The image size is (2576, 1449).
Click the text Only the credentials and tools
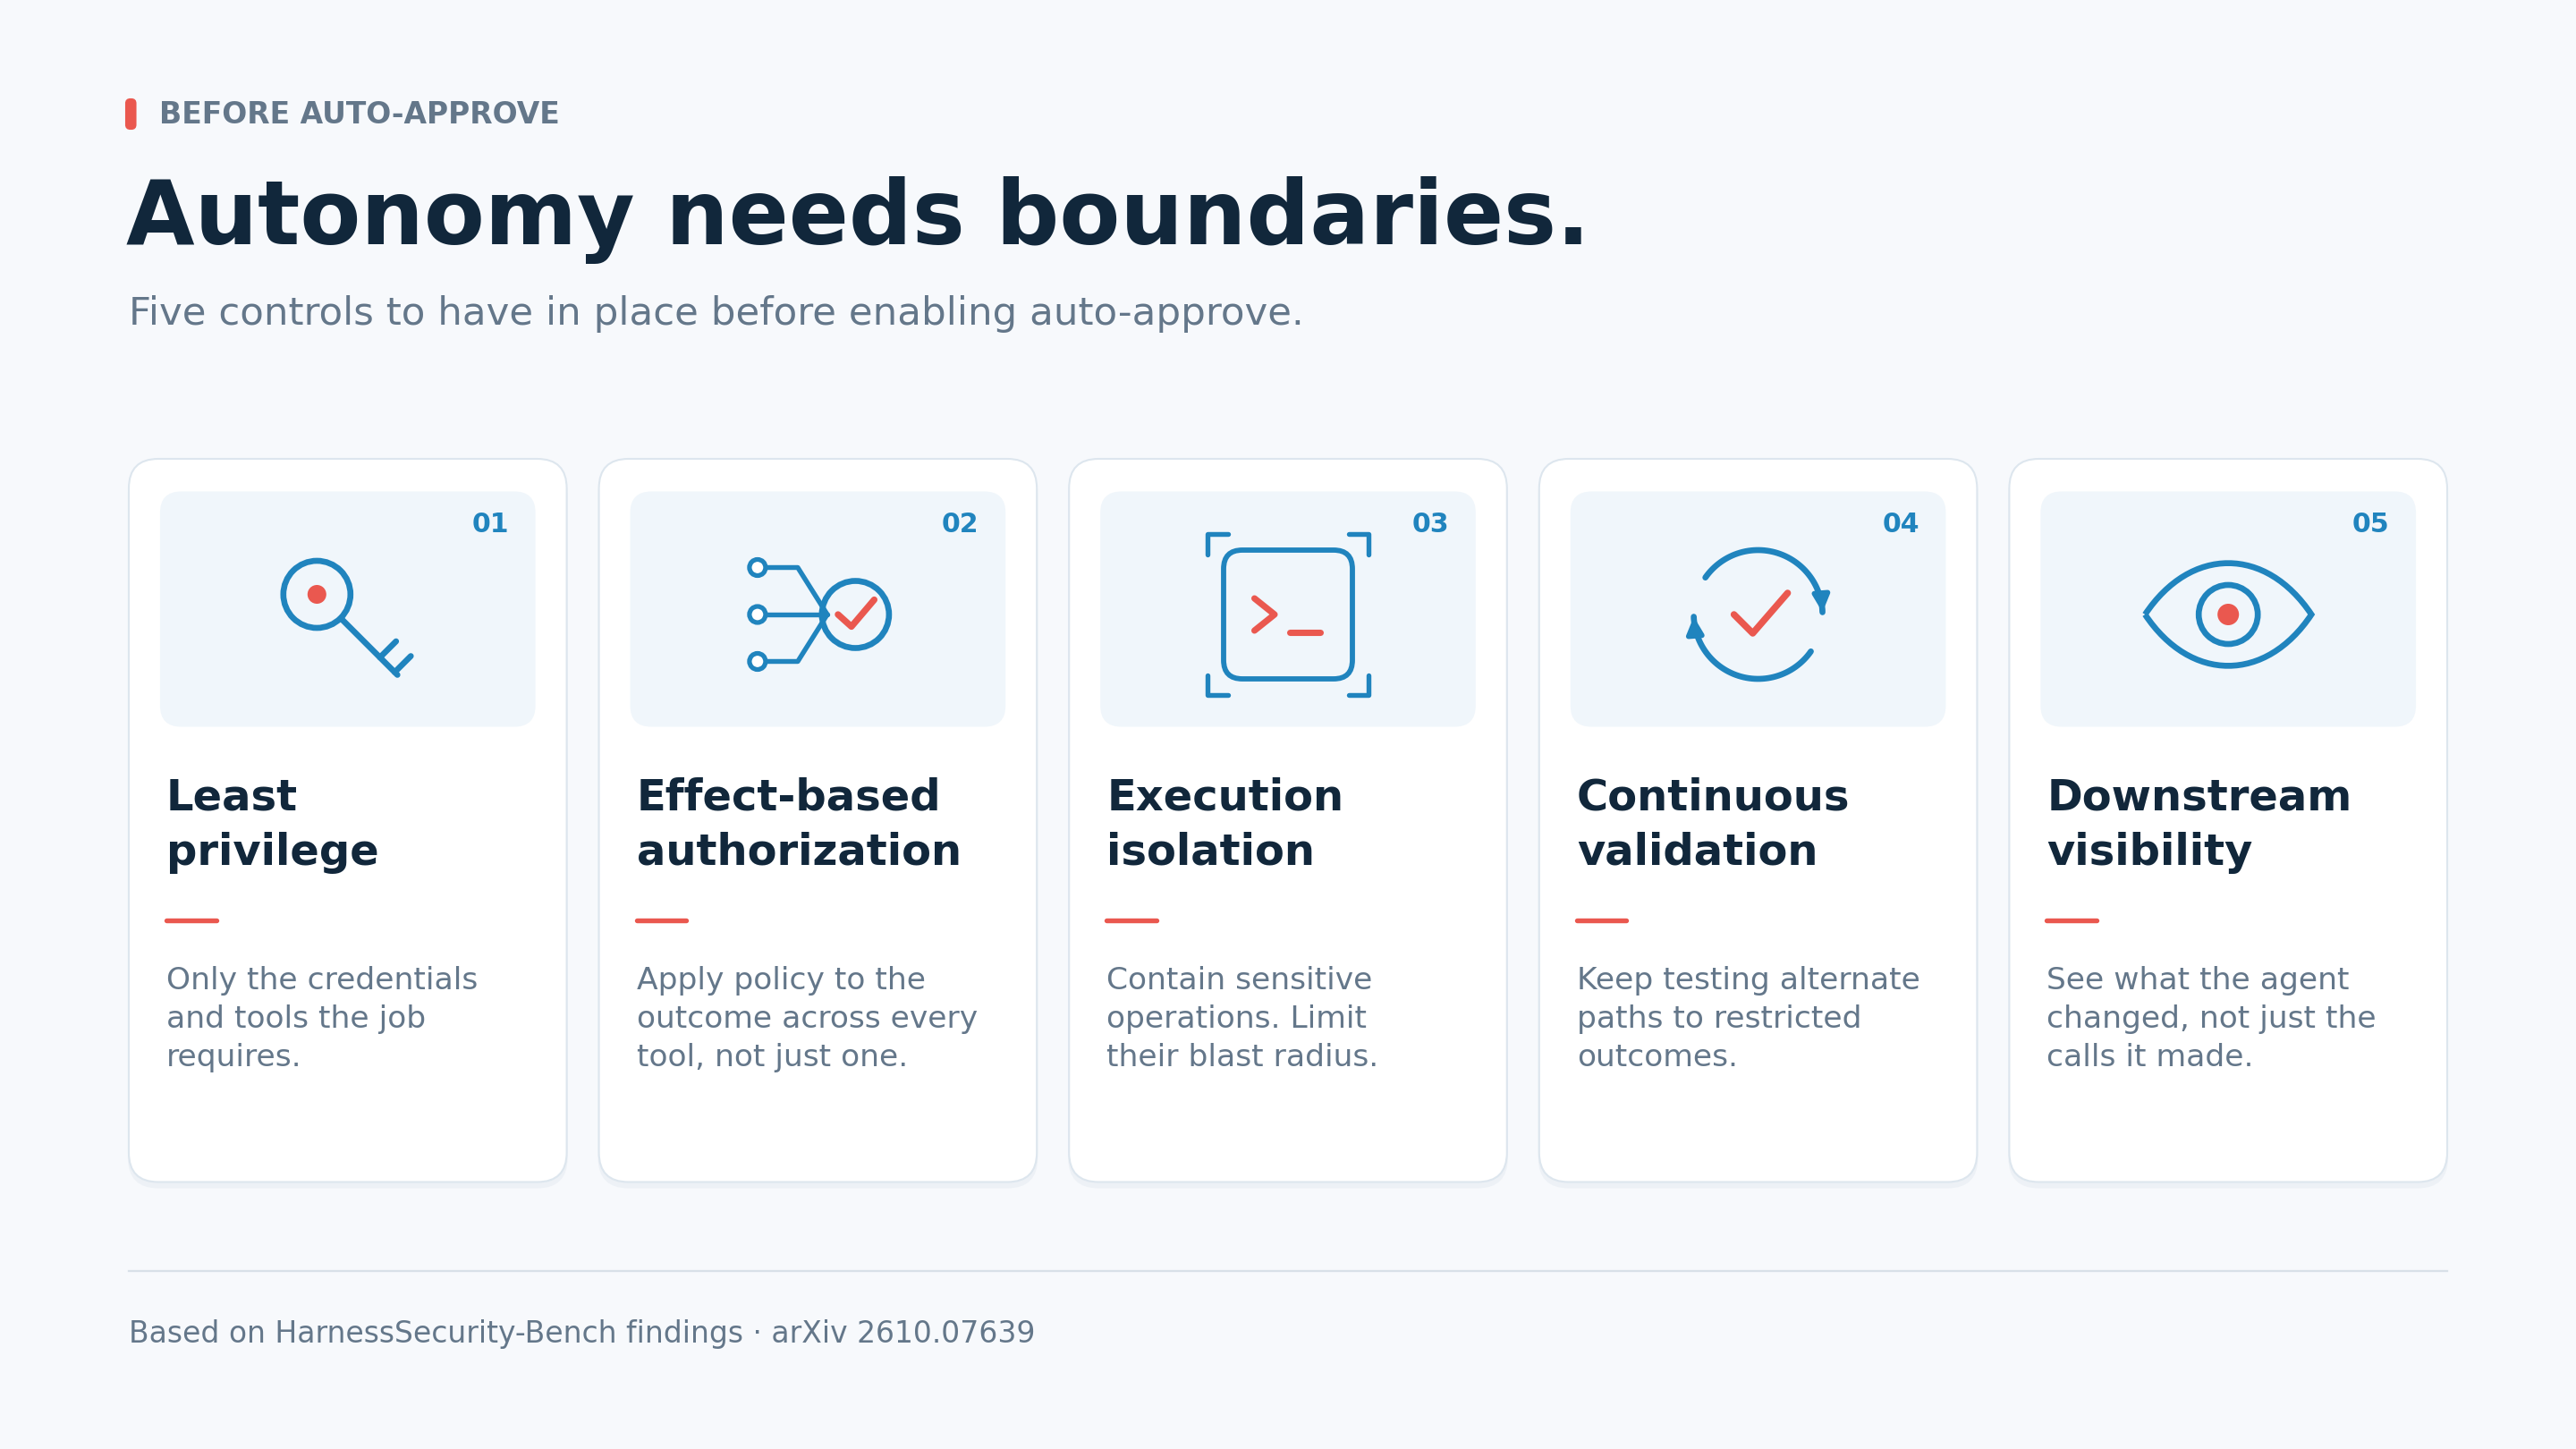322,1017
